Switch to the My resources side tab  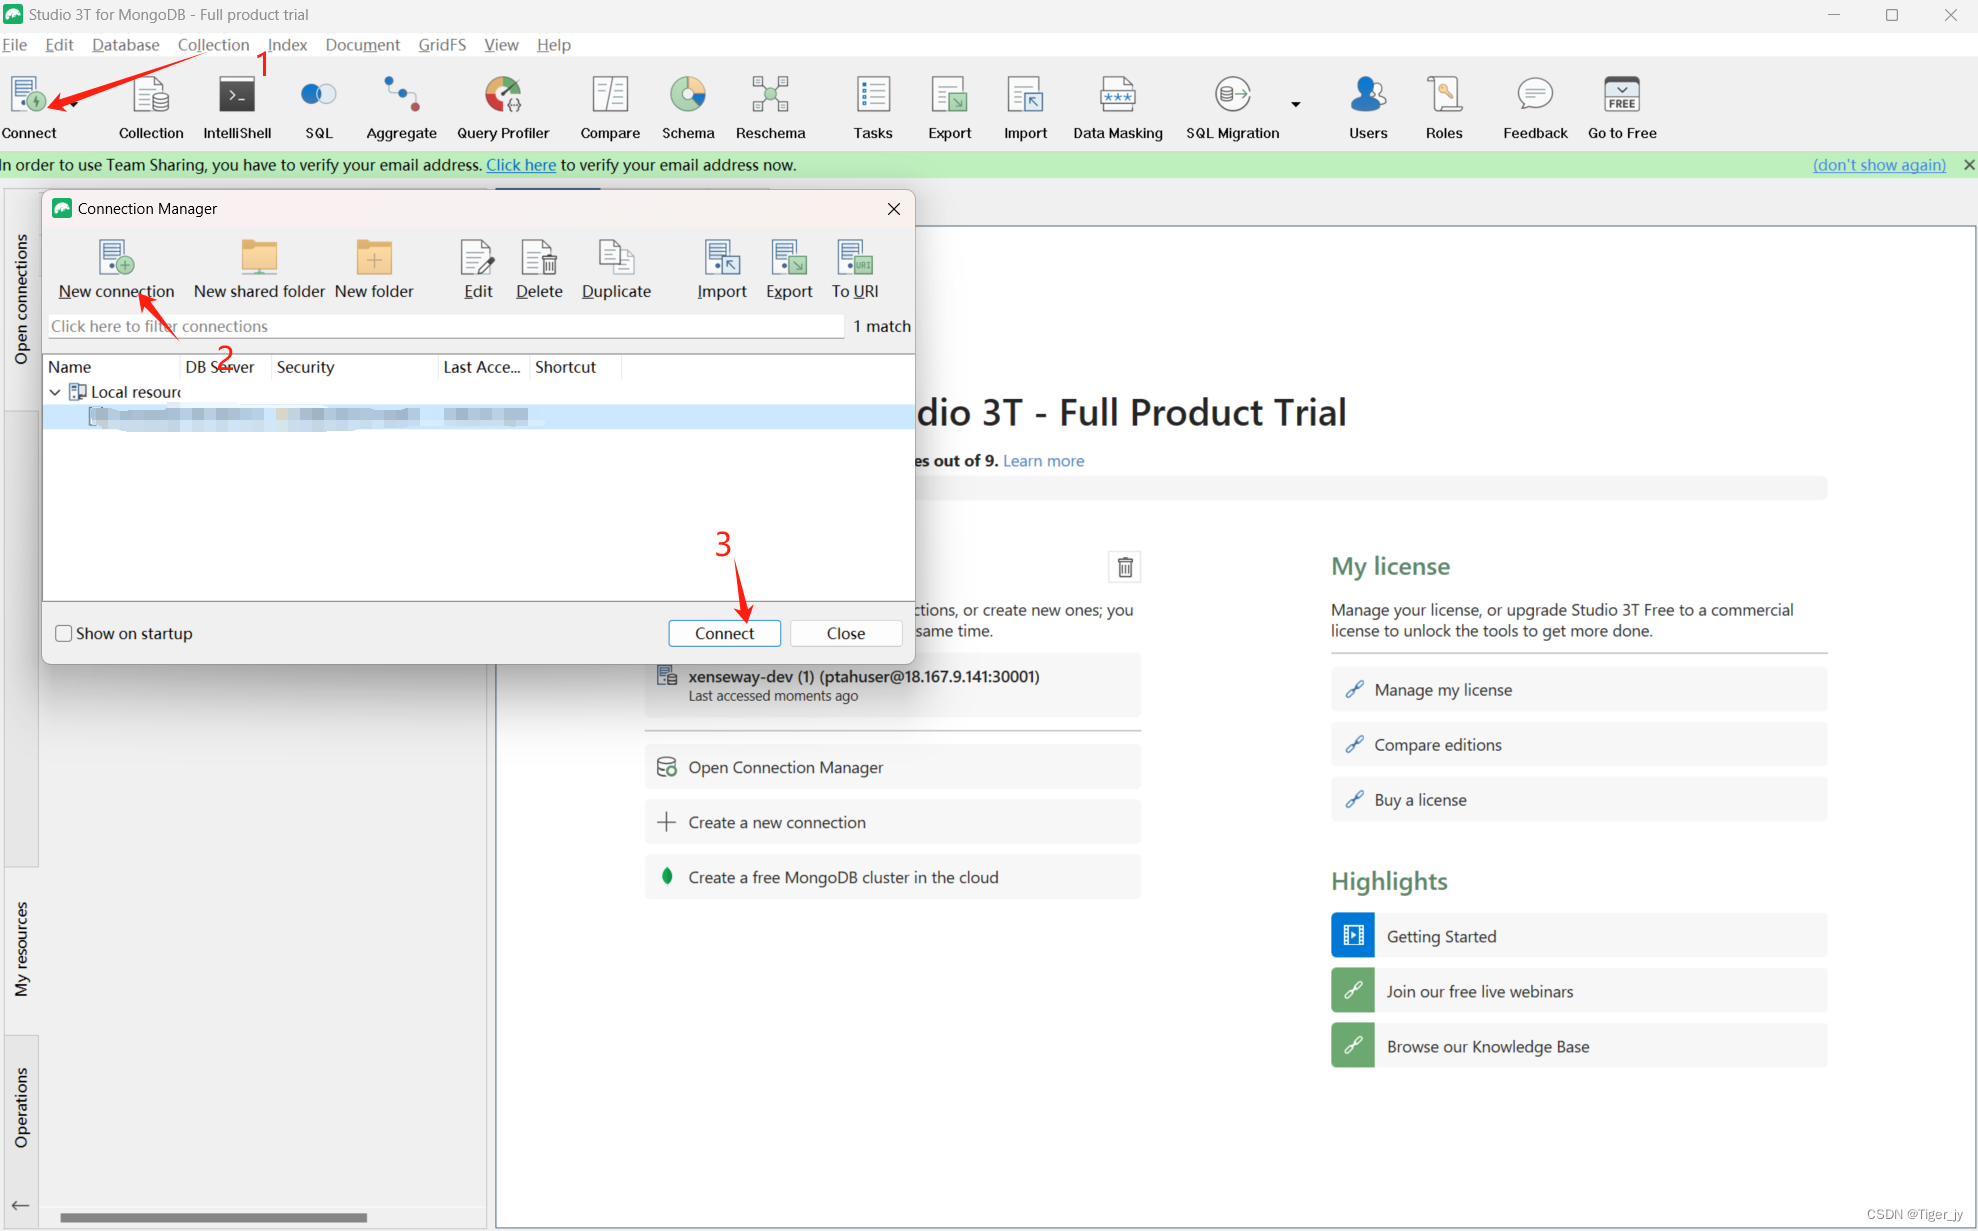click(x=21, y=949)
